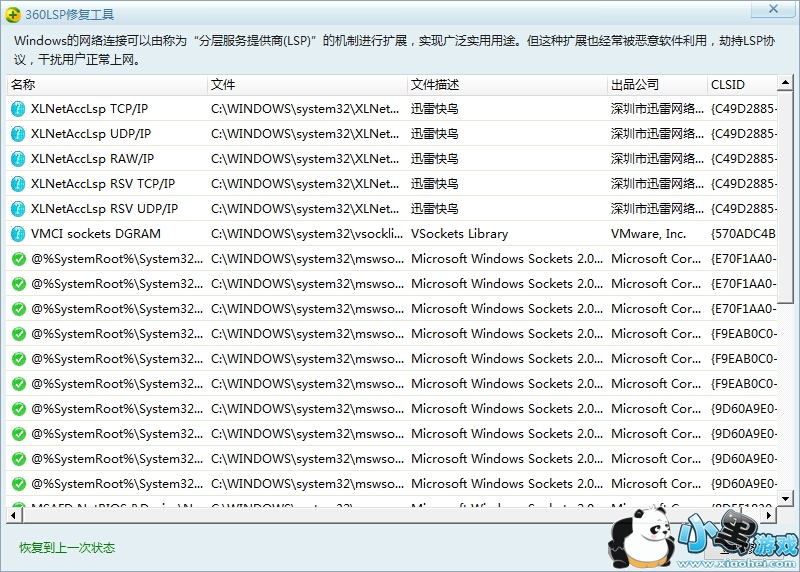Click the 迅雷快鸟 description in the XLNetAccLsp RSV UDP/IP row
The image size is (800, 572).
(x=435, y=209)
